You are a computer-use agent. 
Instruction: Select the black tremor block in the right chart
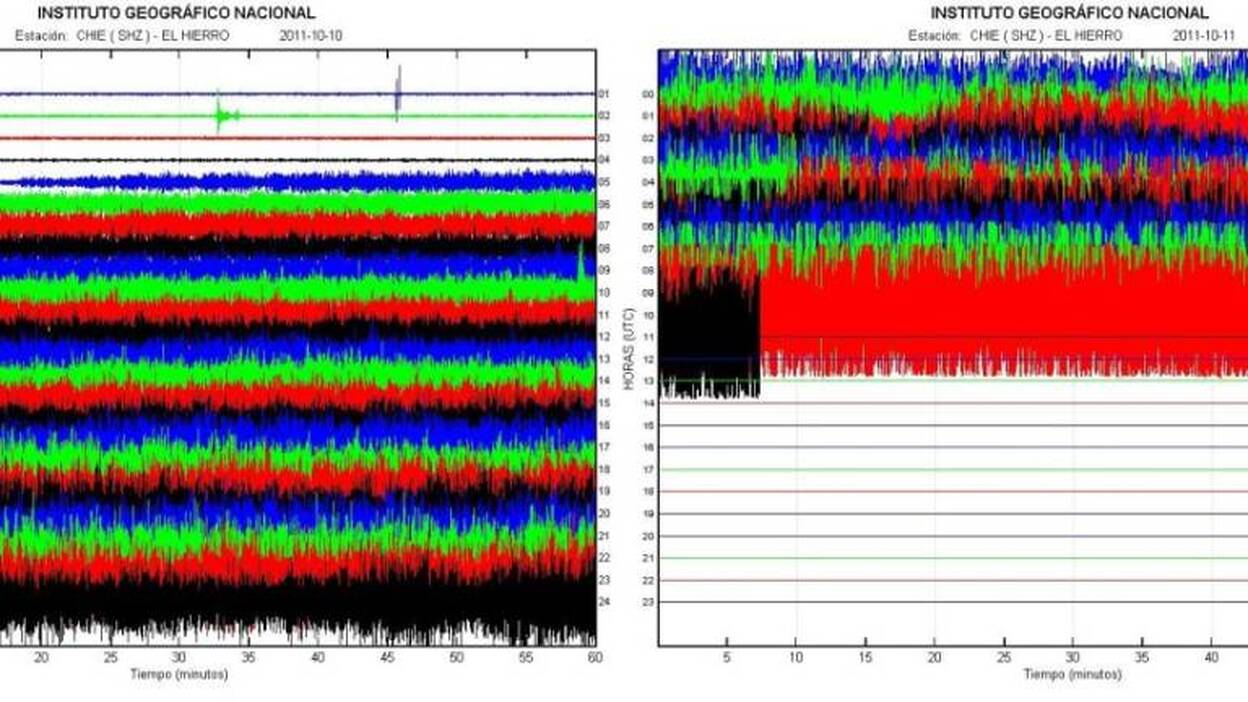pos(709,337)
